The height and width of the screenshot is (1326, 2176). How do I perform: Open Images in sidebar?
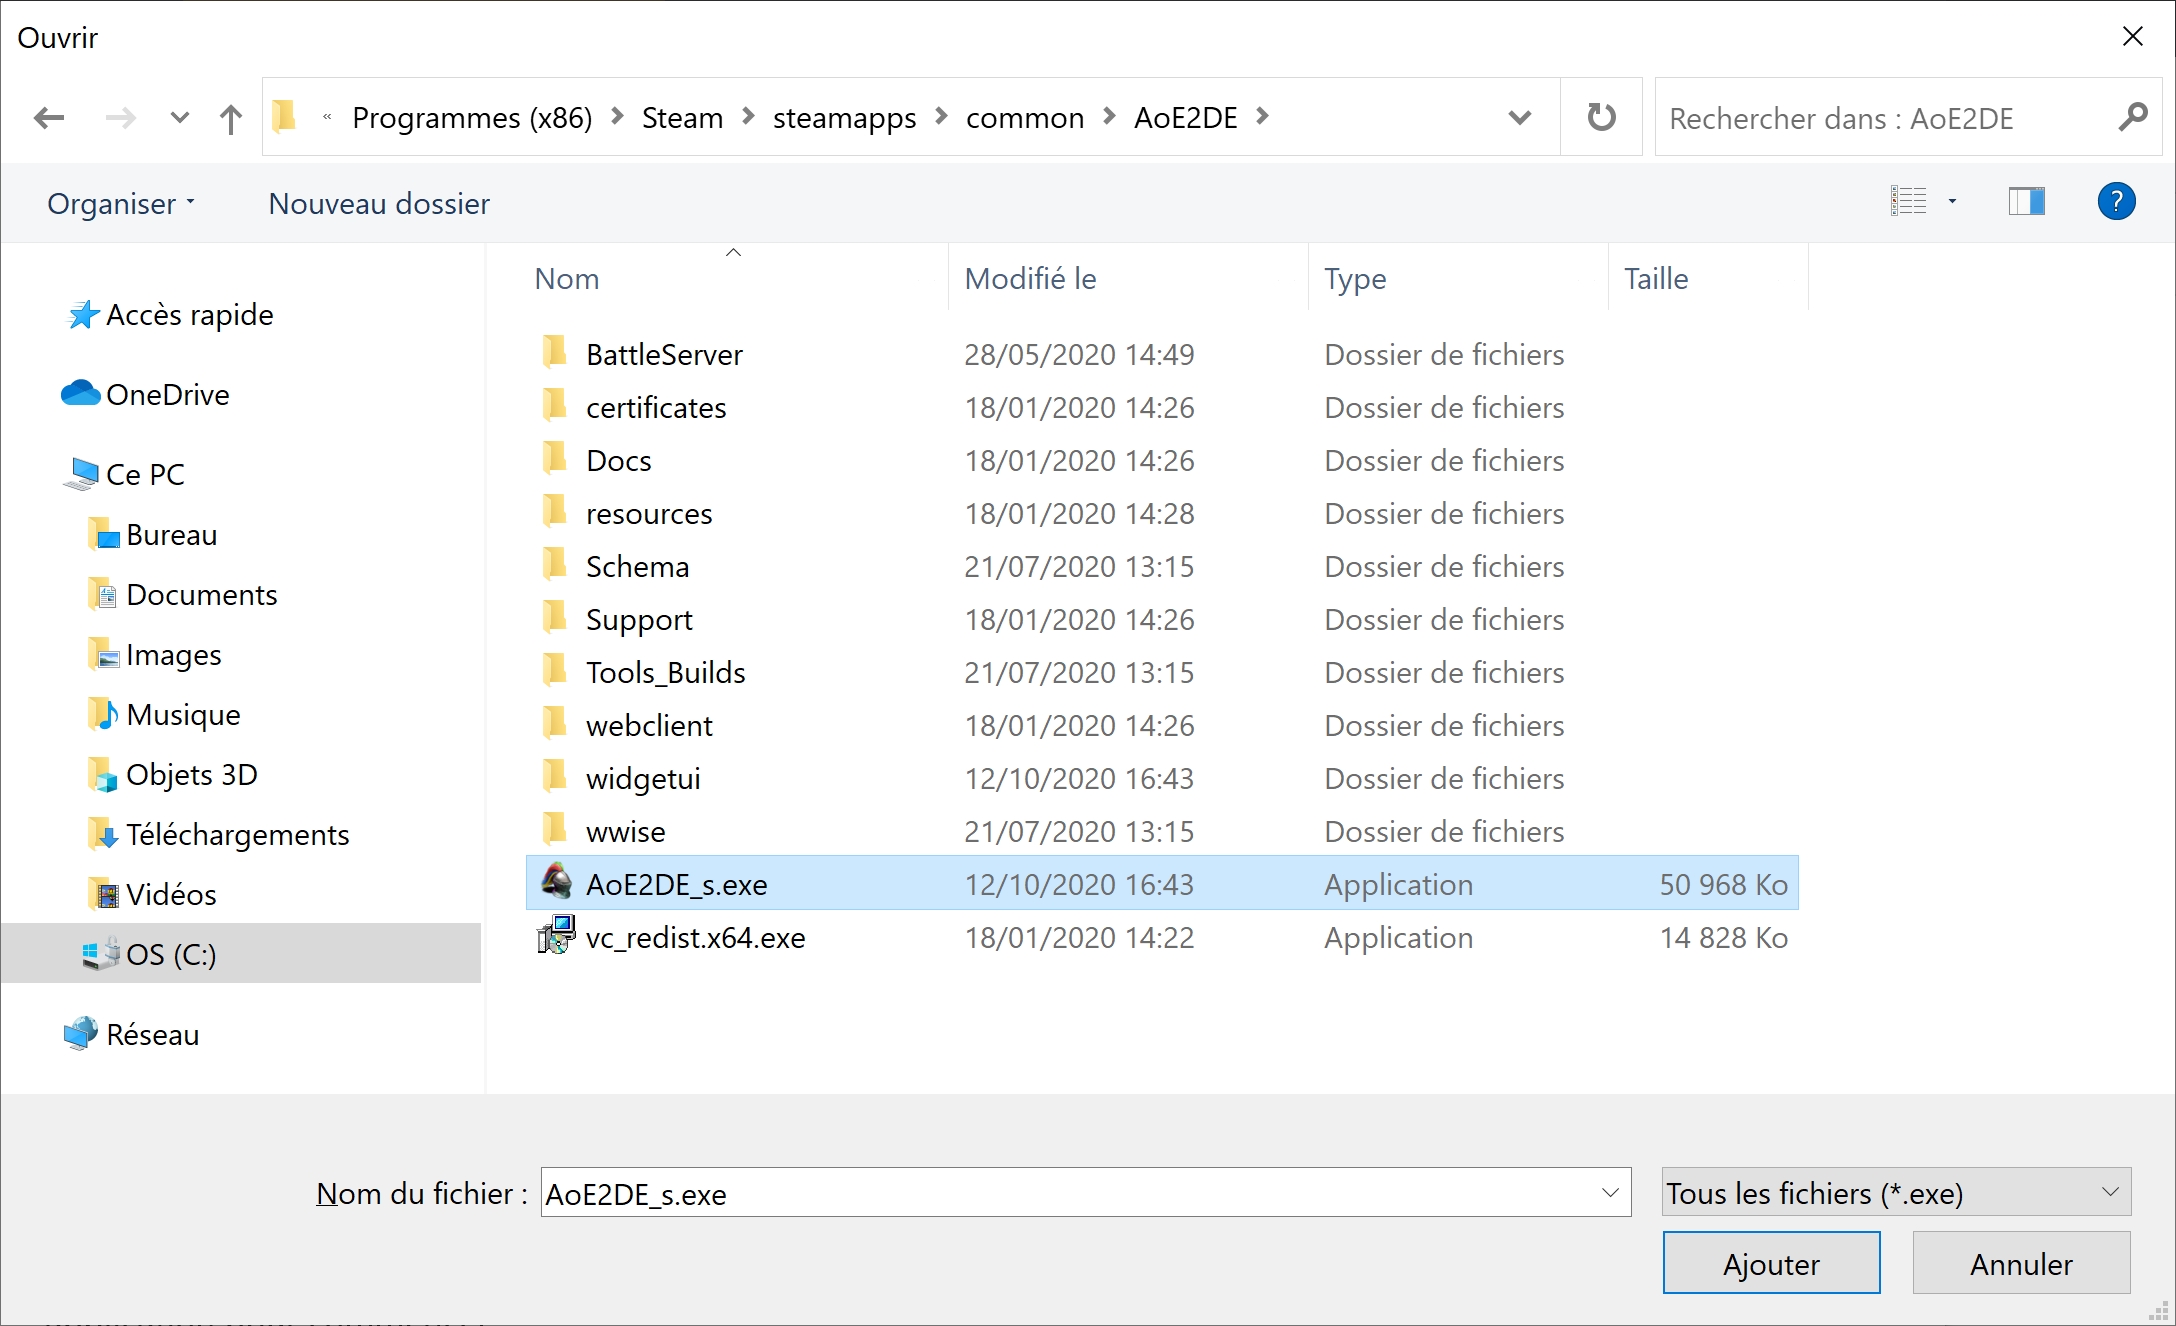pyautogui.click(x=154, y=655)
